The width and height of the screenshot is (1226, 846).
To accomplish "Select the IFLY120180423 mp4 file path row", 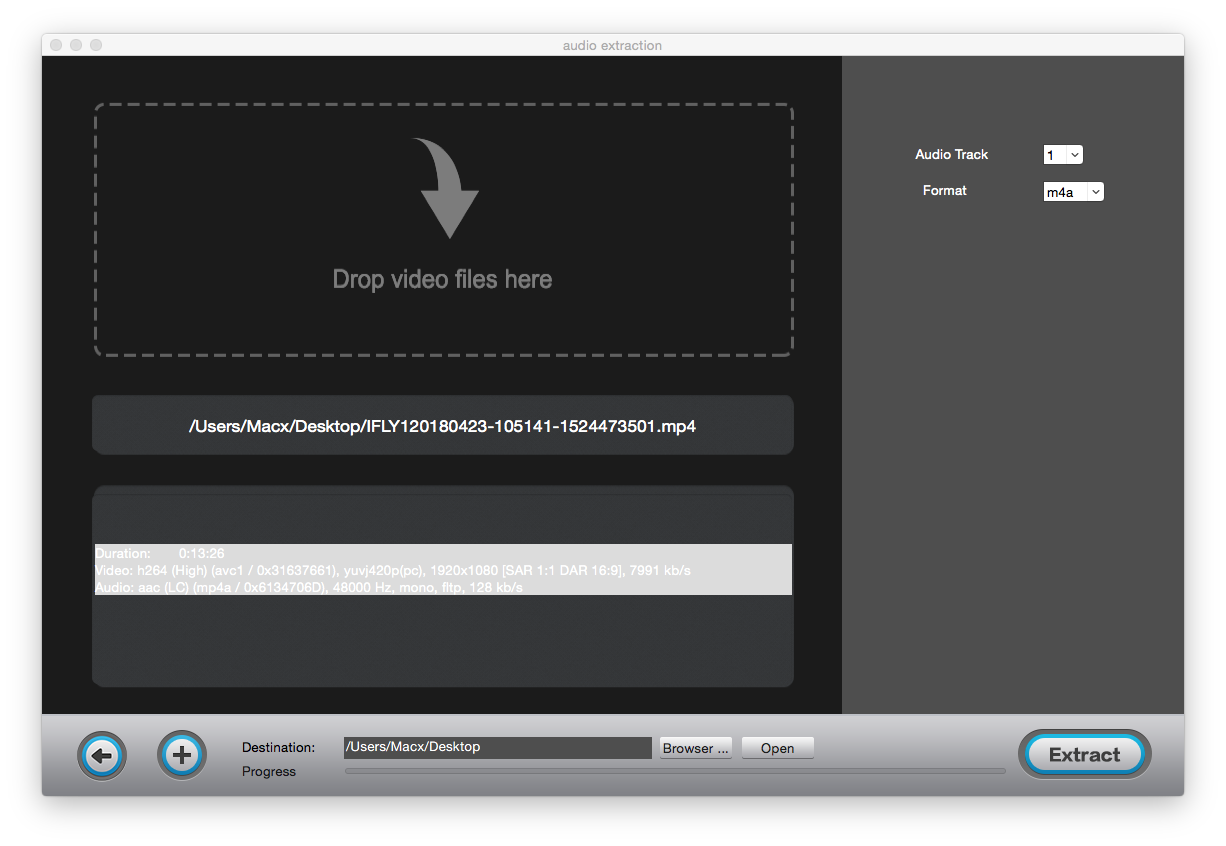I will (443, 426).
